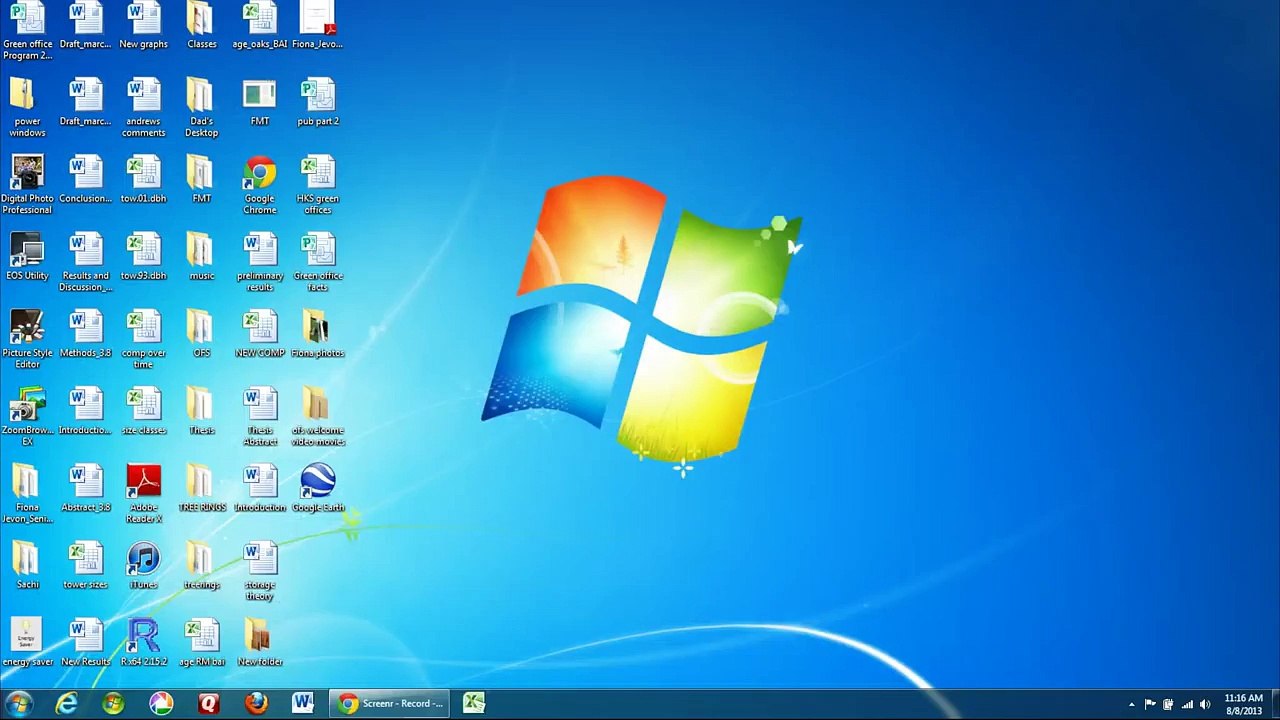Open the OFS folder
Image resolution: width=1280 pixels, height=720 pixels.
pos(201,334)
